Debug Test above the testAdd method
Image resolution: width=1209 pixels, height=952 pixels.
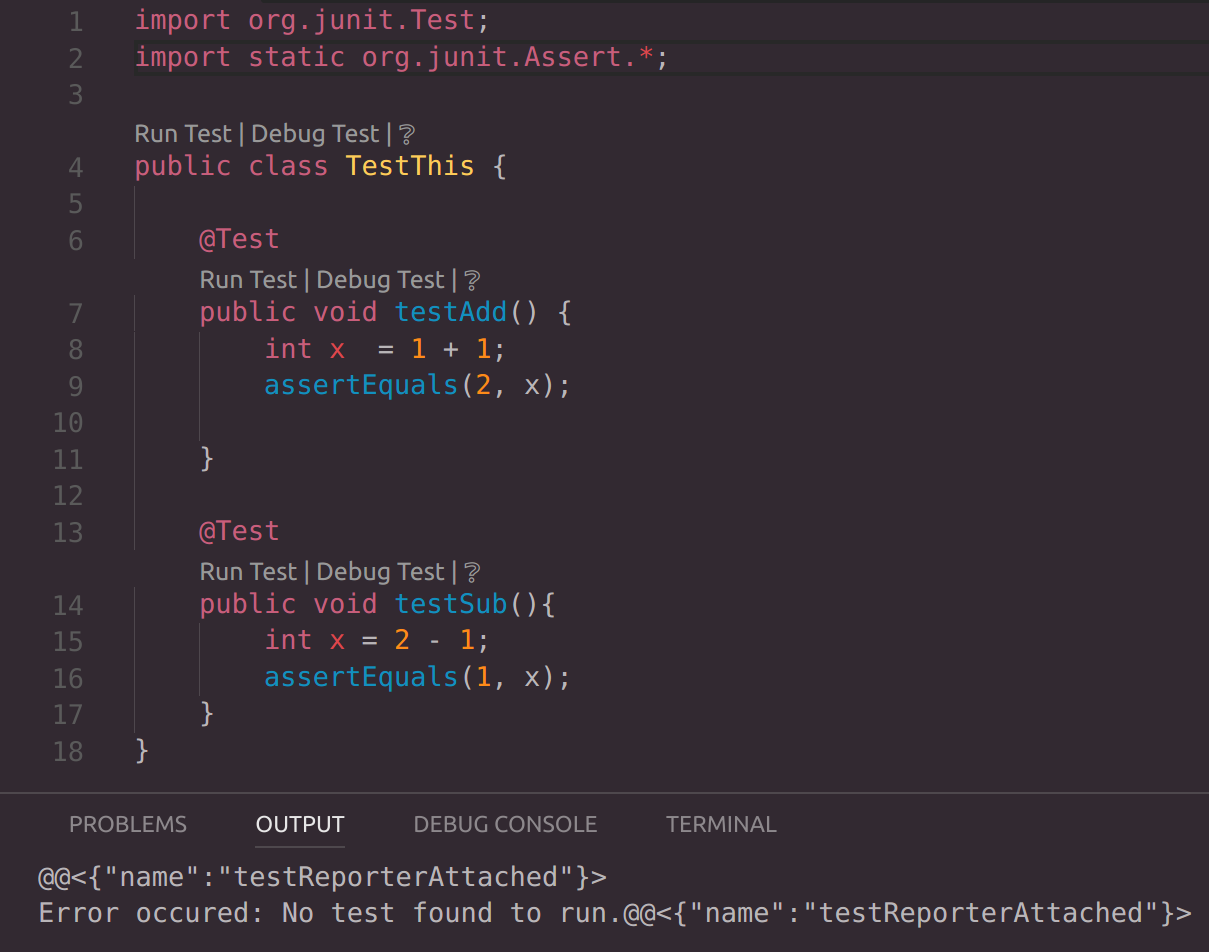[380, 280]
